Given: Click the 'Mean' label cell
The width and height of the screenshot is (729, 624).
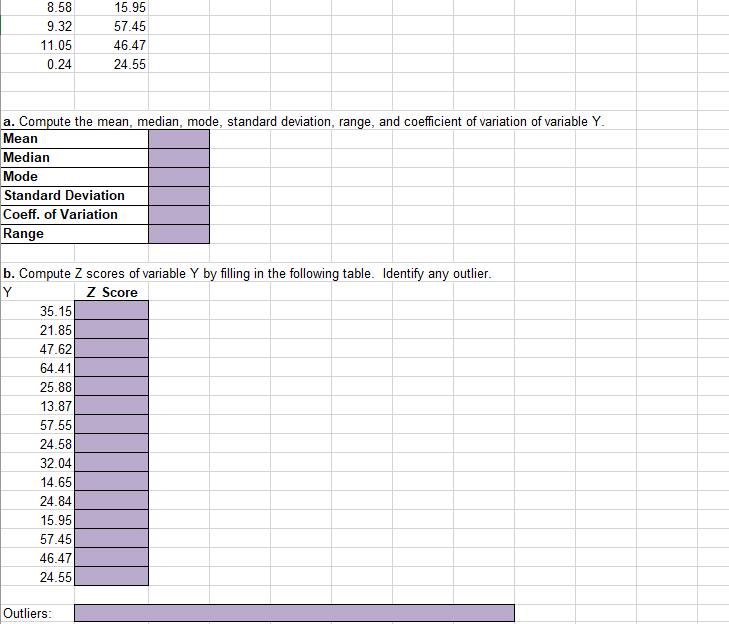Looking at the screenshot, I should 74,139.
